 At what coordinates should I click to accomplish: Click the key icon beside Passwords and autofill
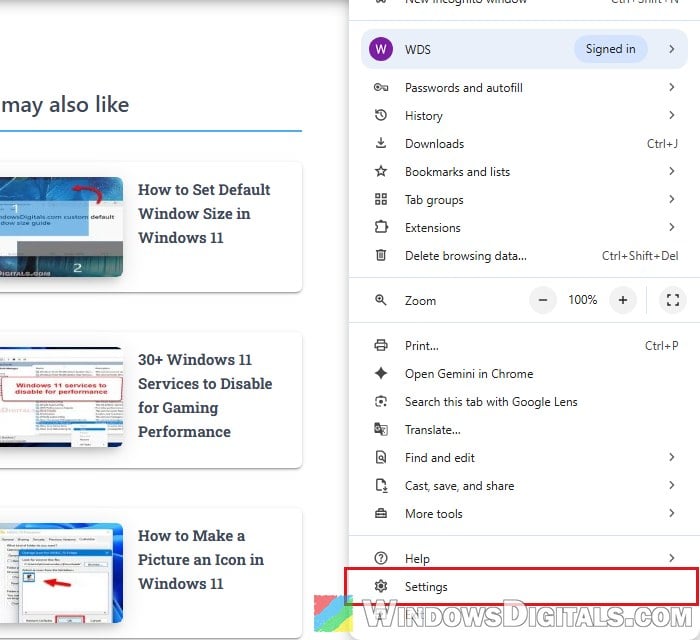[381, 87]
